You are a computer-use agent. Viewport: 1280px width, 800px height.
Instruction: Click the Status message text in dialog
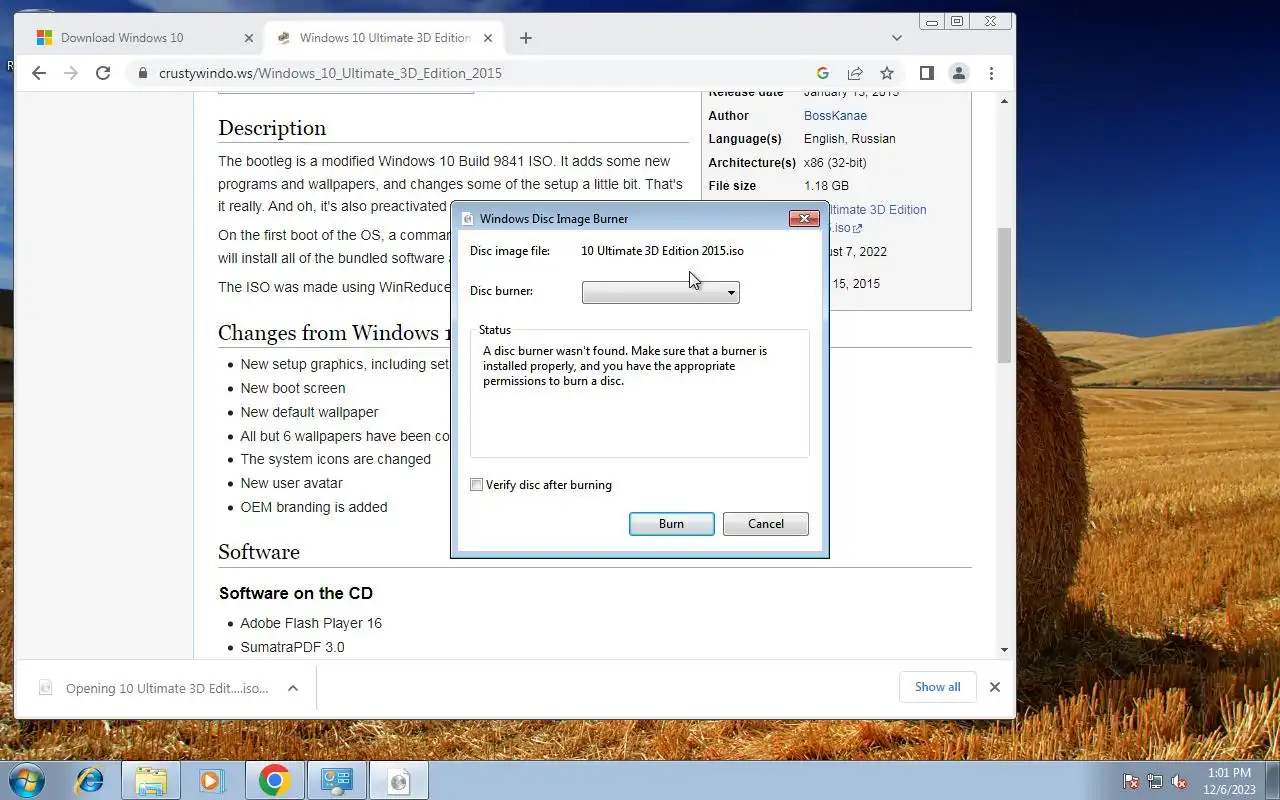click(x=625, y=366)
